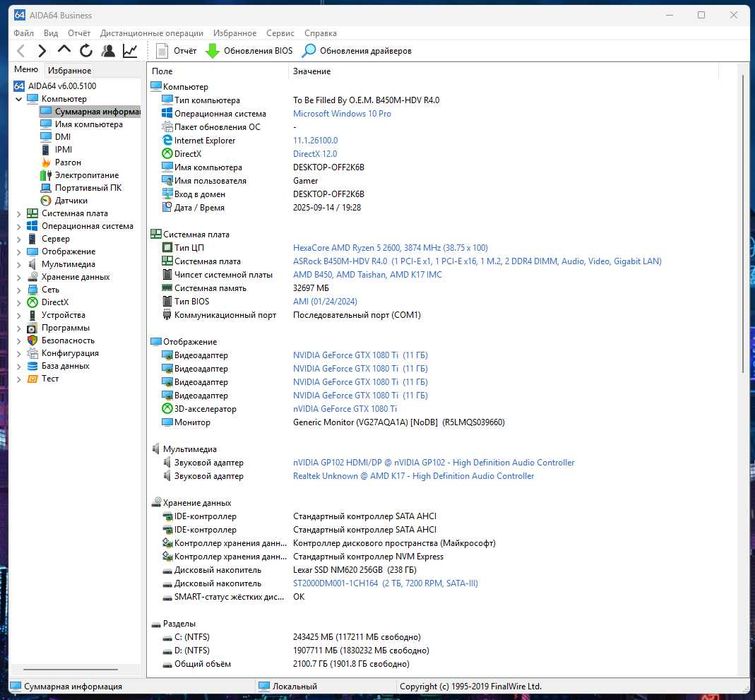Expand the Тест tree node

click(x=18, y=379)
